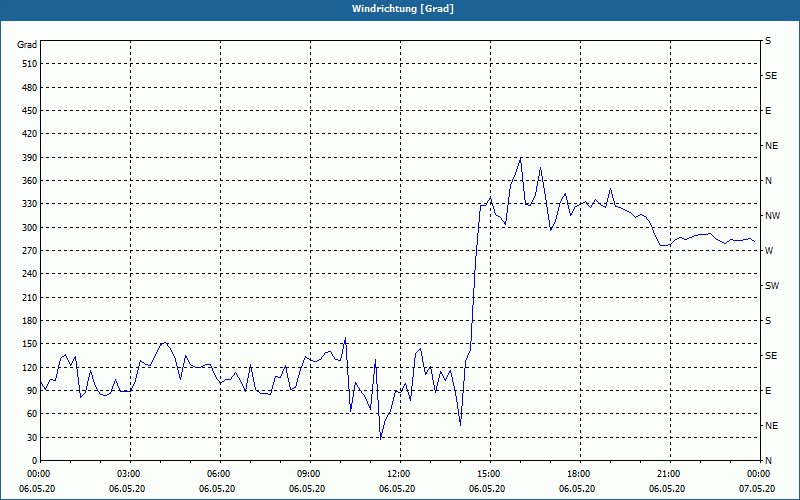This screenshot has height=500, width=800.
Task: Select the 06.05.20 date beneath 03:00
Action: [x=127, y=489]
